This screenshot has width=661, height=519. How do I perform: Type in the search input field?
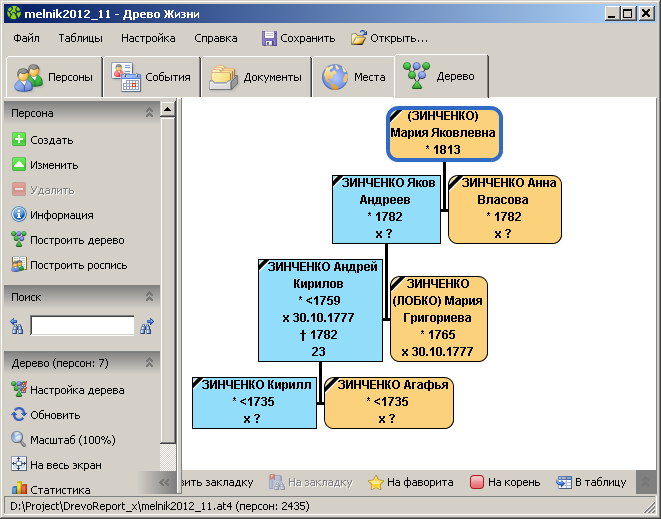[x=82, y=326]
